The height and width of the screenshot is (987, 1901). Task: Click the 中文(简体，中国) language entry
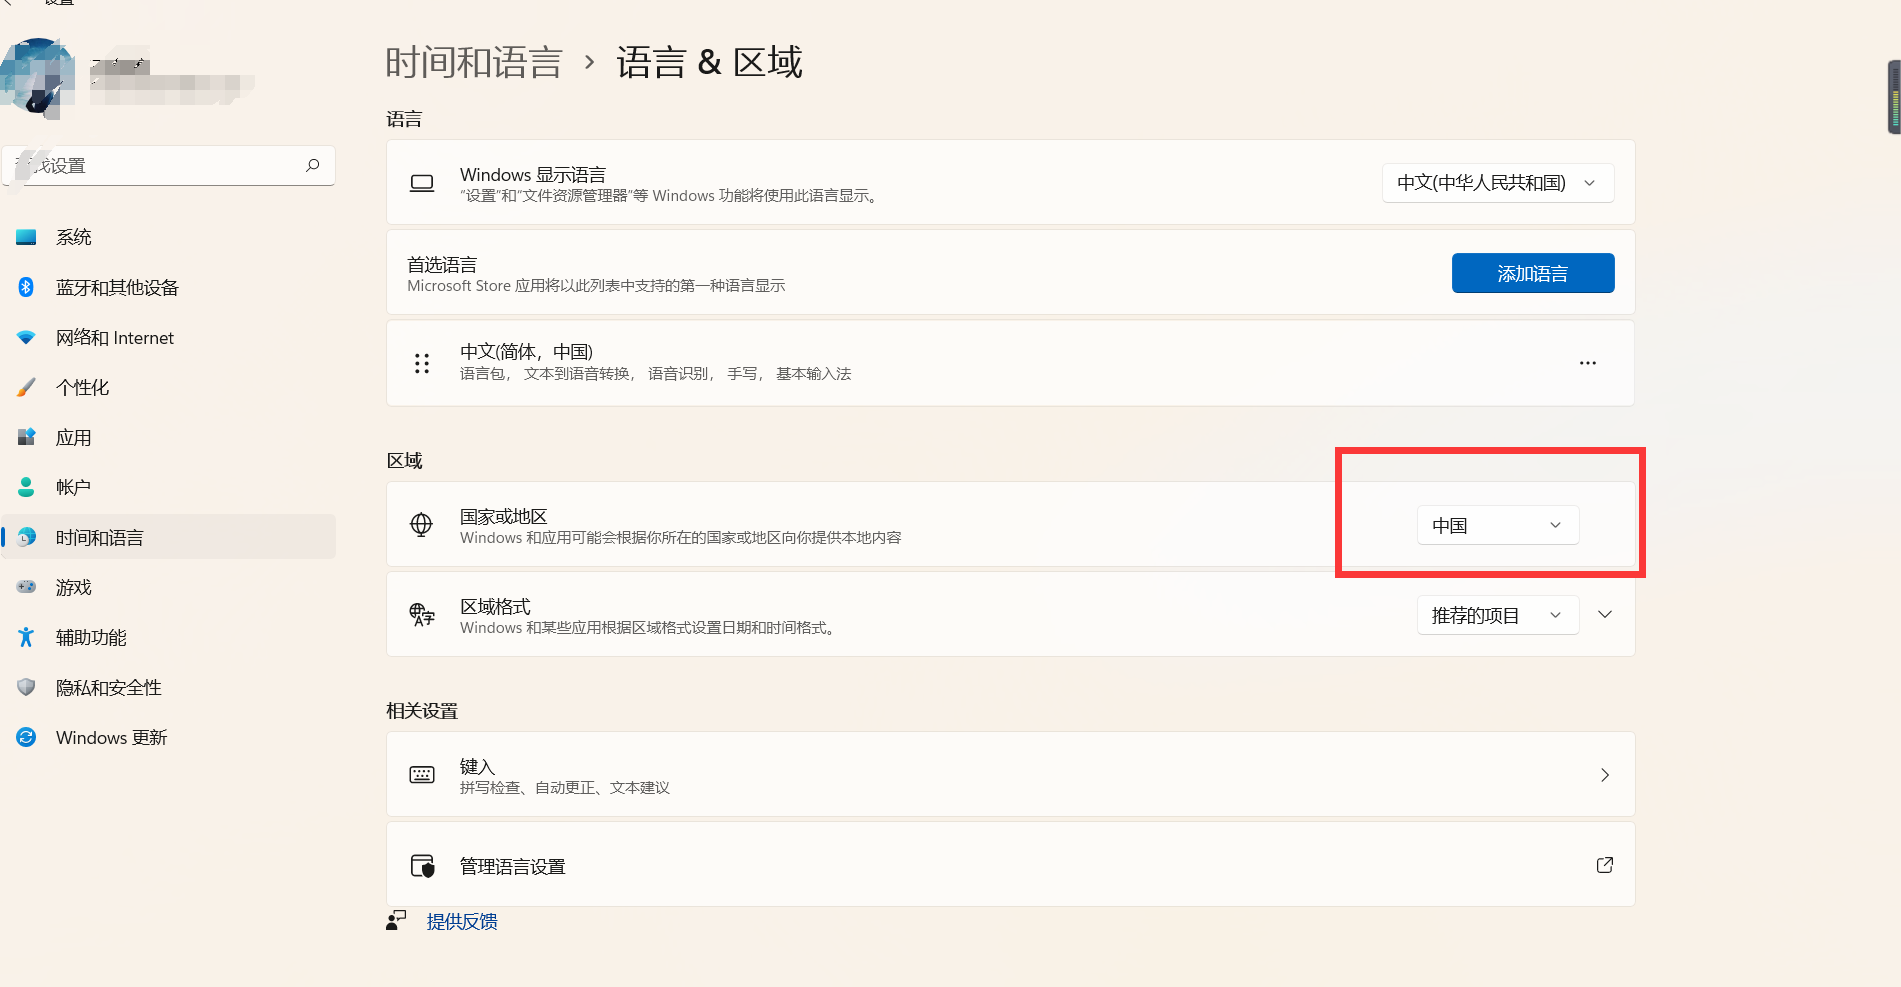click(1010, 363)
